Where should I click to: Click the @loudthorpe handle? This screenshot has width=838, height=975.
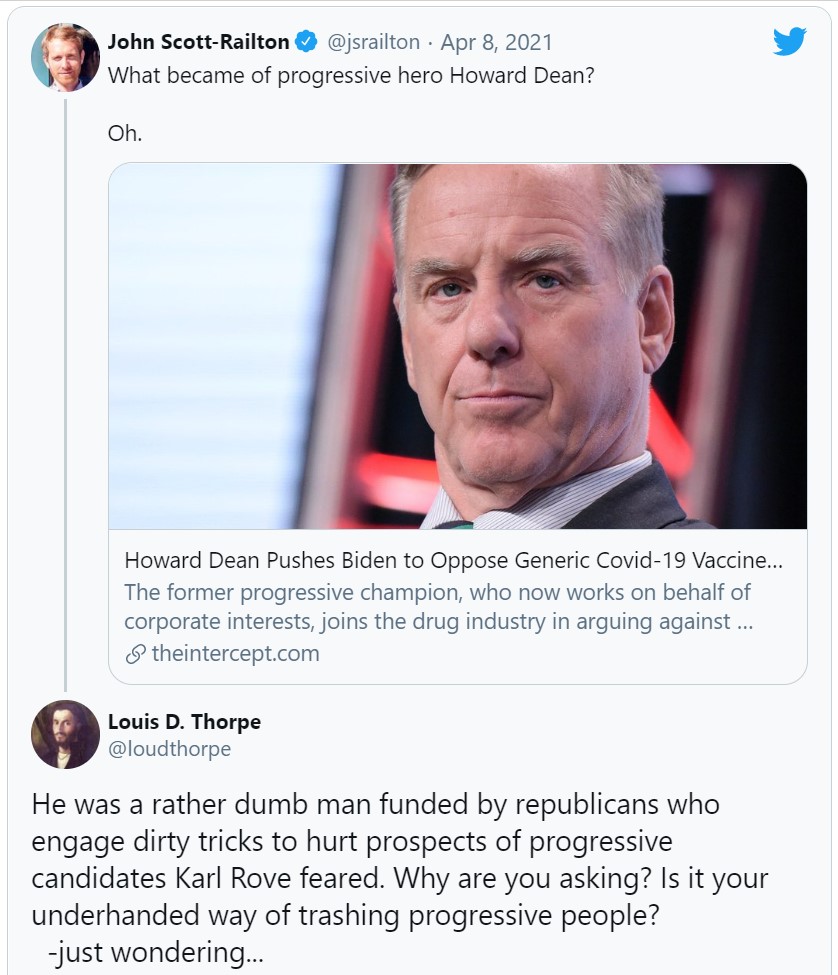coord(169,749)
